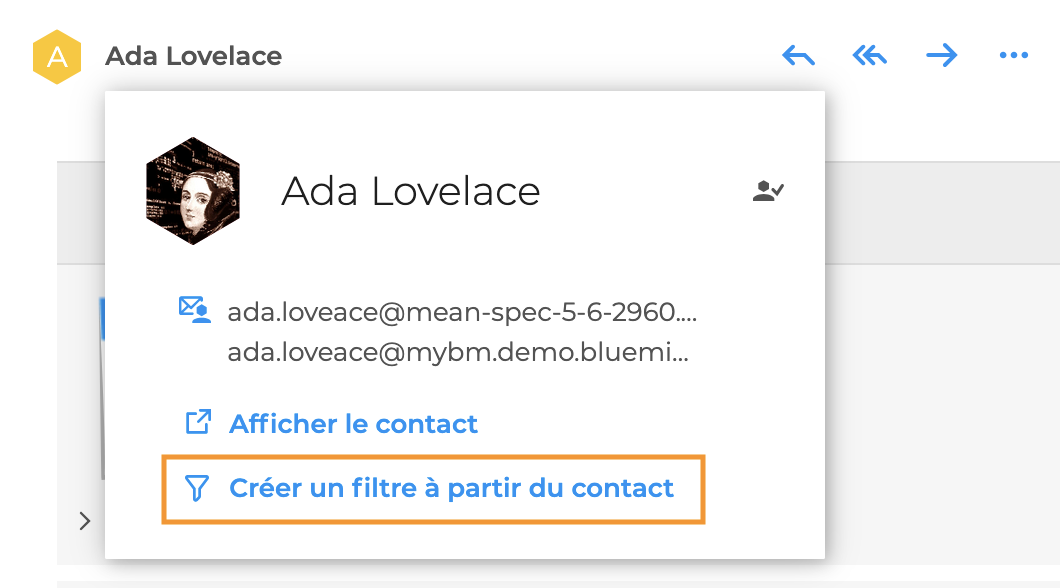
Task: Click the ada.loveace@mean-spec email address
Action: pyautogui.click(x=462, y=312)
